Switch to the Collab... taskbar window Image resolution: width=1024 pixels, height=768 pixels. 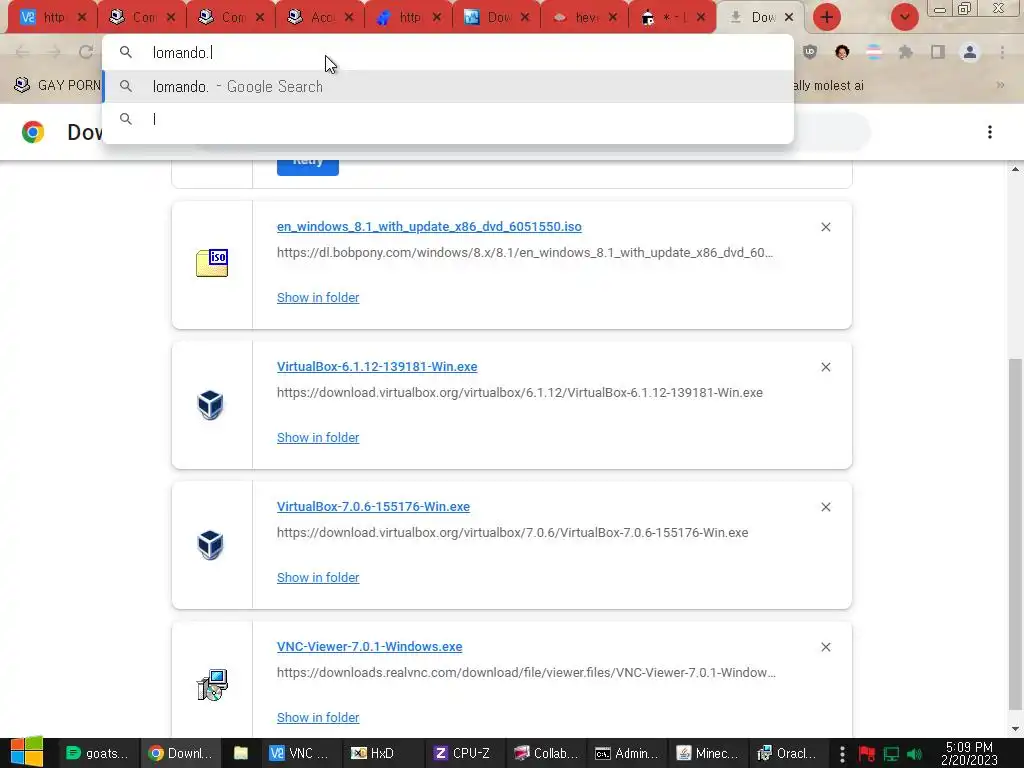[x=546, y=754]
